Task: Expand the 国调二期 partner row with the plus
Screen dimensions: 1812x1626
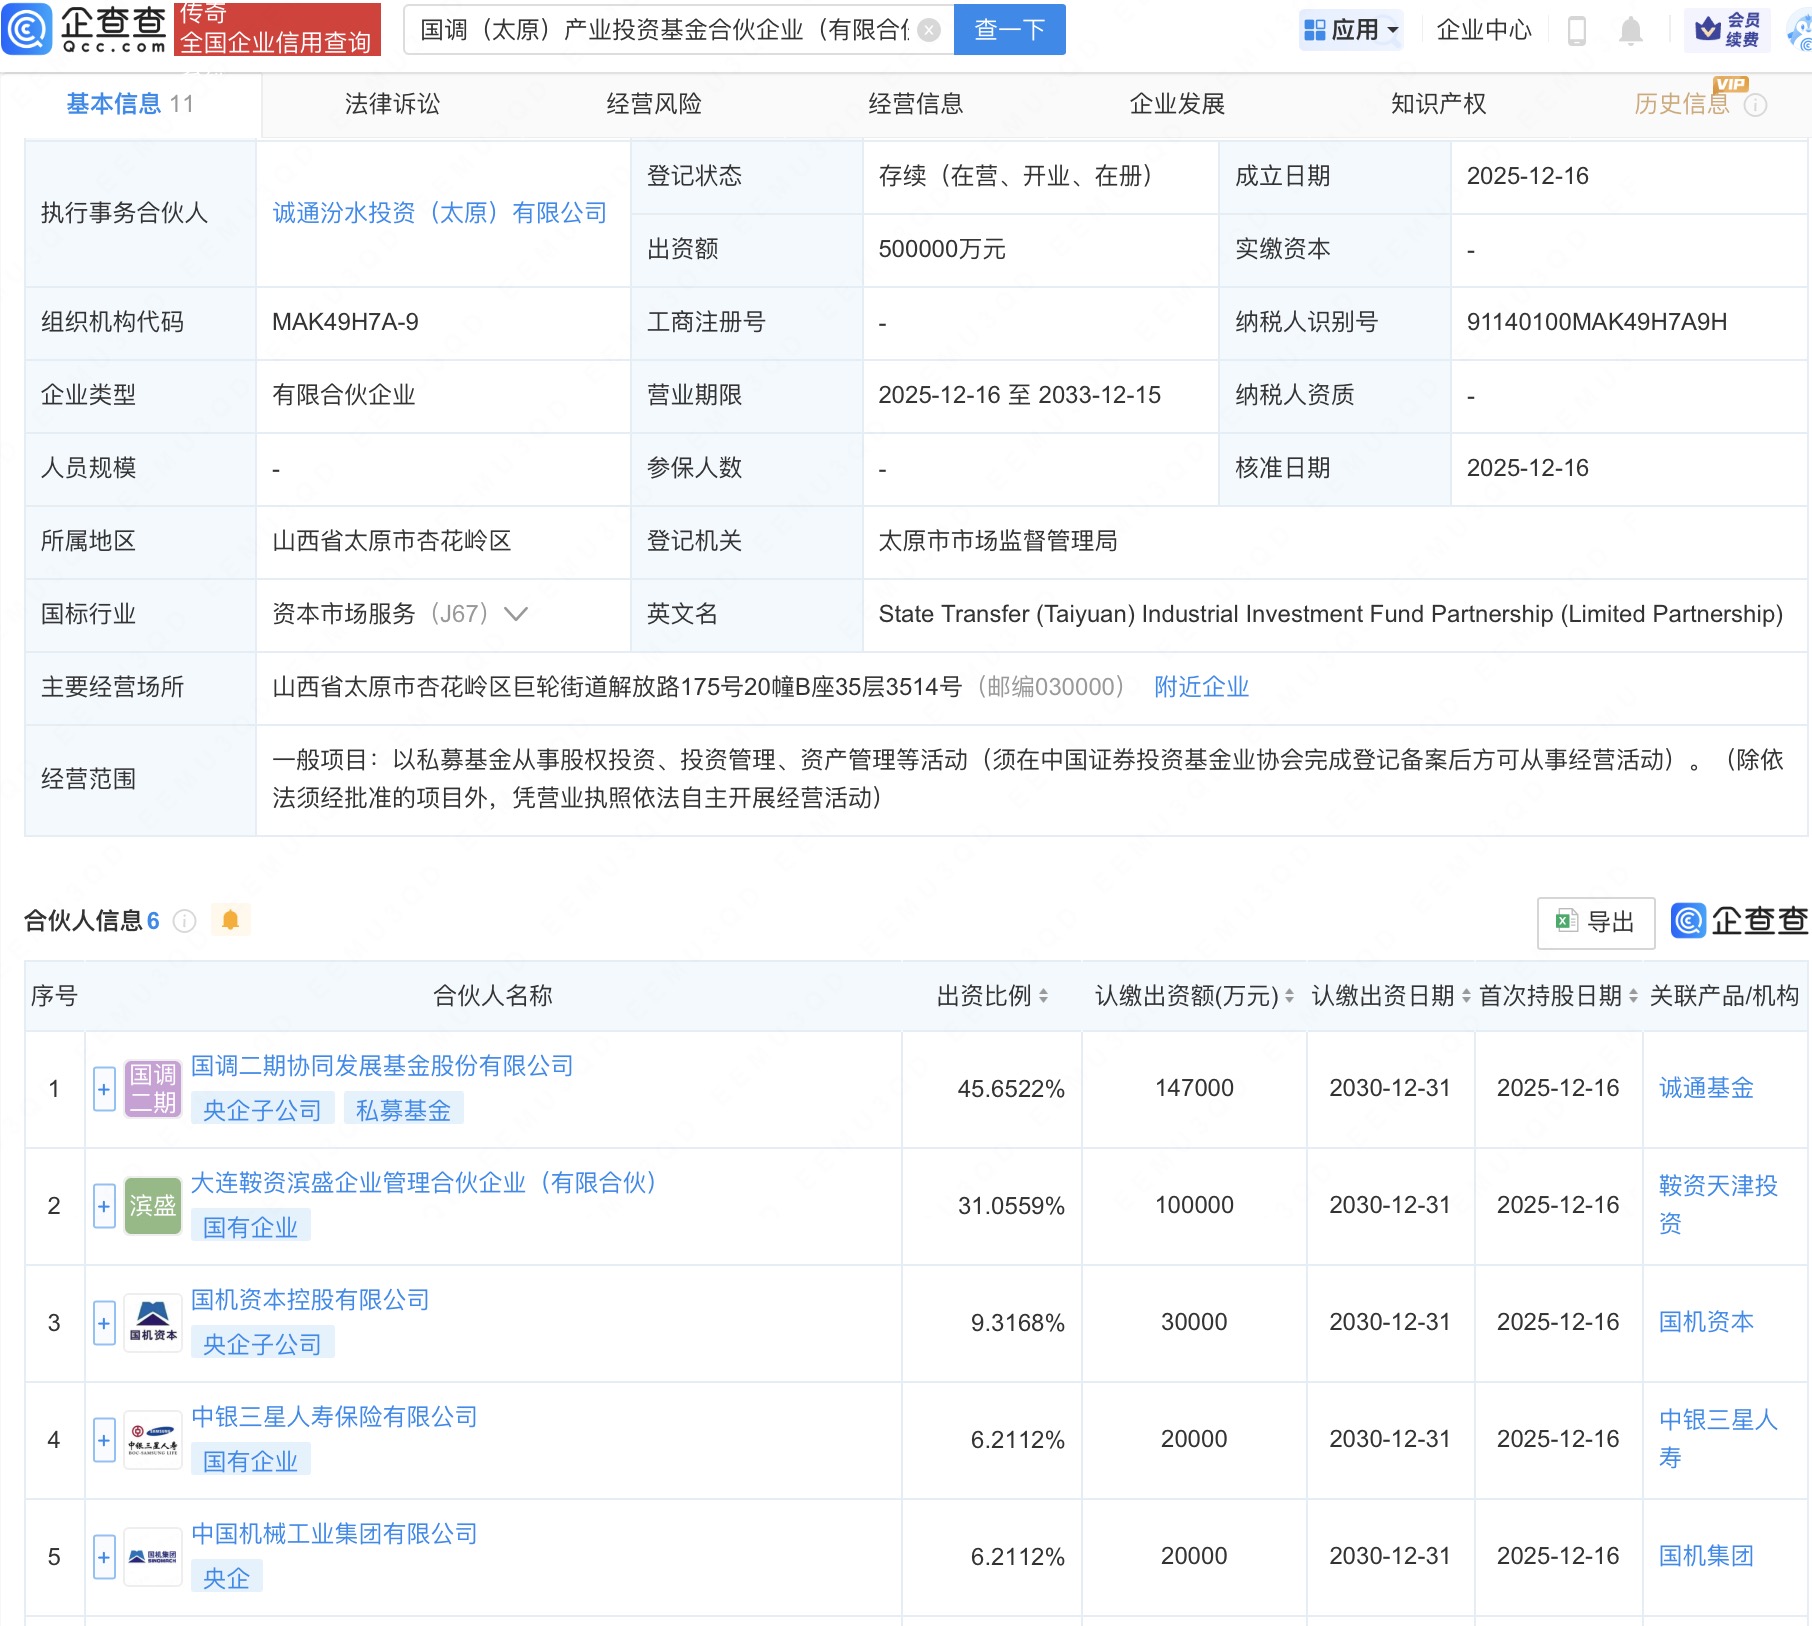Action: (x=103, y=1089)
